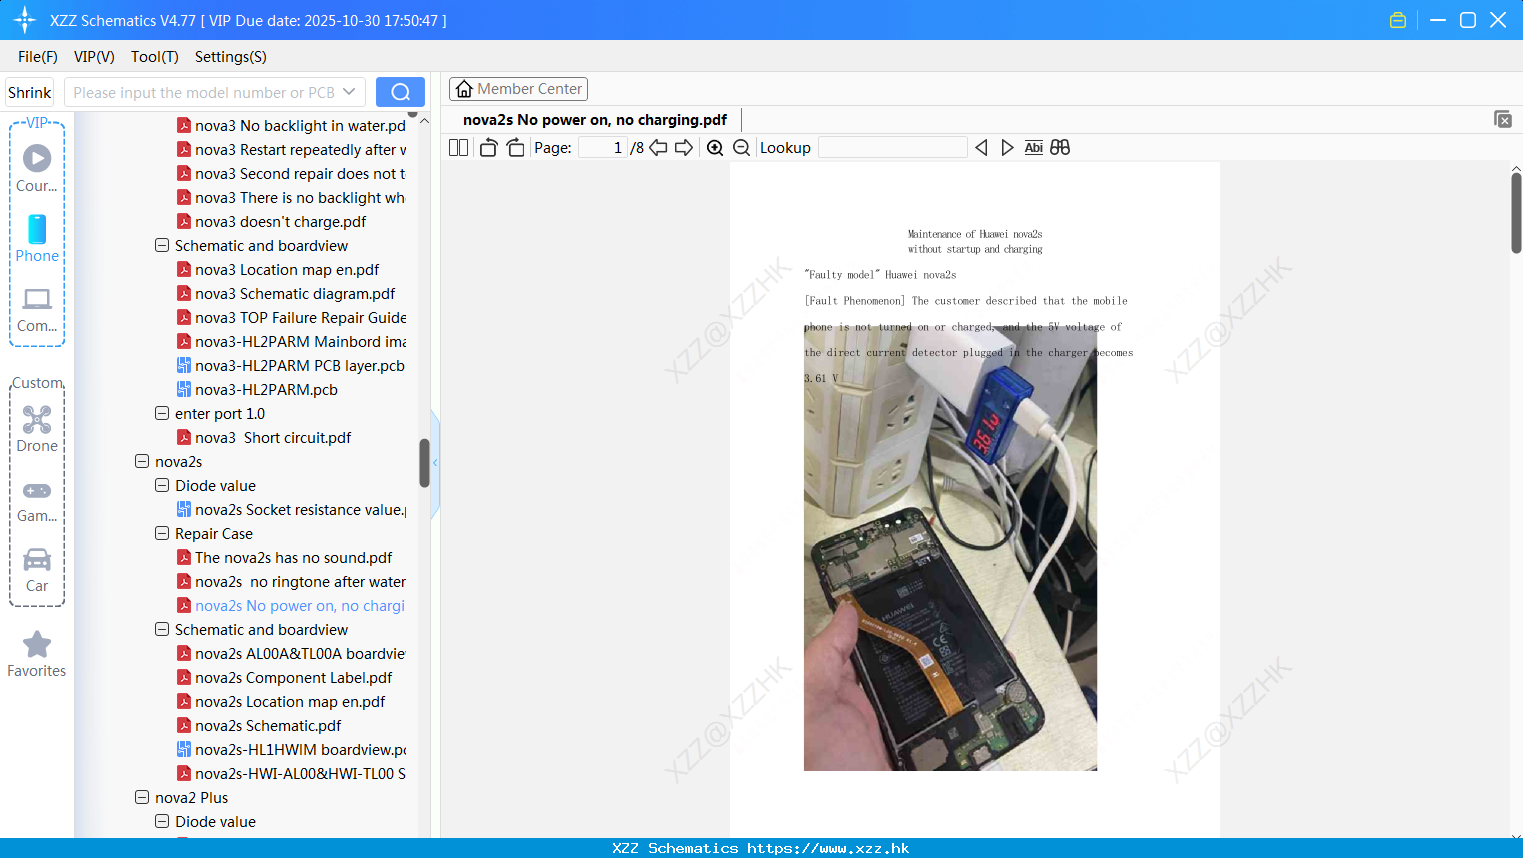Rotate page counterclockwise
Image resolution: width=1523 pixels, height=858 pixels.
[488, 148]
